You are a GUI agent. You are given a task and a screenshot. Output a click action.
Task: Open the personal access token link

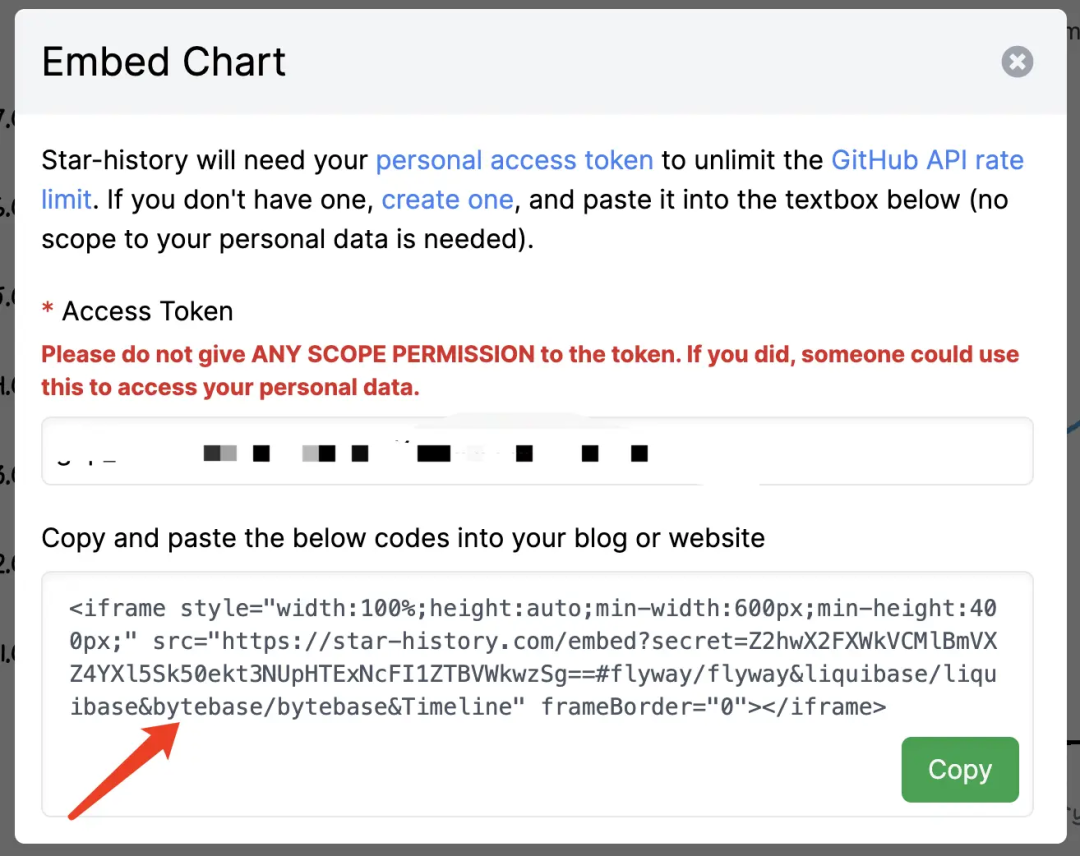pyautogui.click(x=513, y=160)
